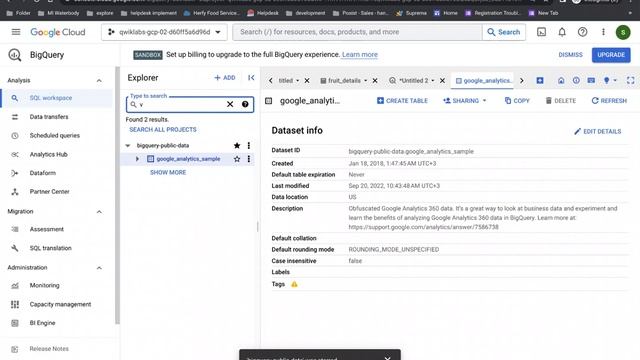Image resolution: width=640 pixels, height=360 pixels.
Task: Open the home icon in tab bar
Action: (x=561, y=81)
